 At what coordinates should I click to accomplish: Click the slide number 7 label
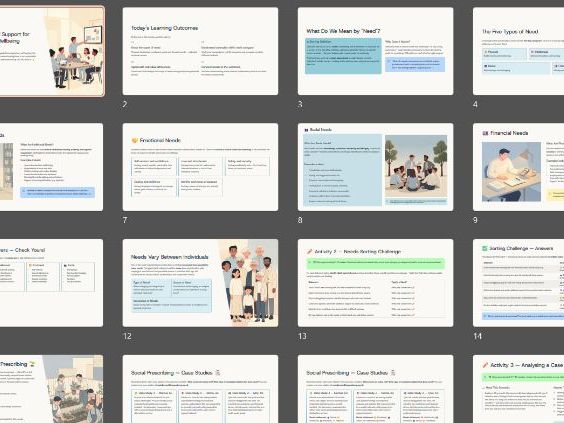click(125, 220)
